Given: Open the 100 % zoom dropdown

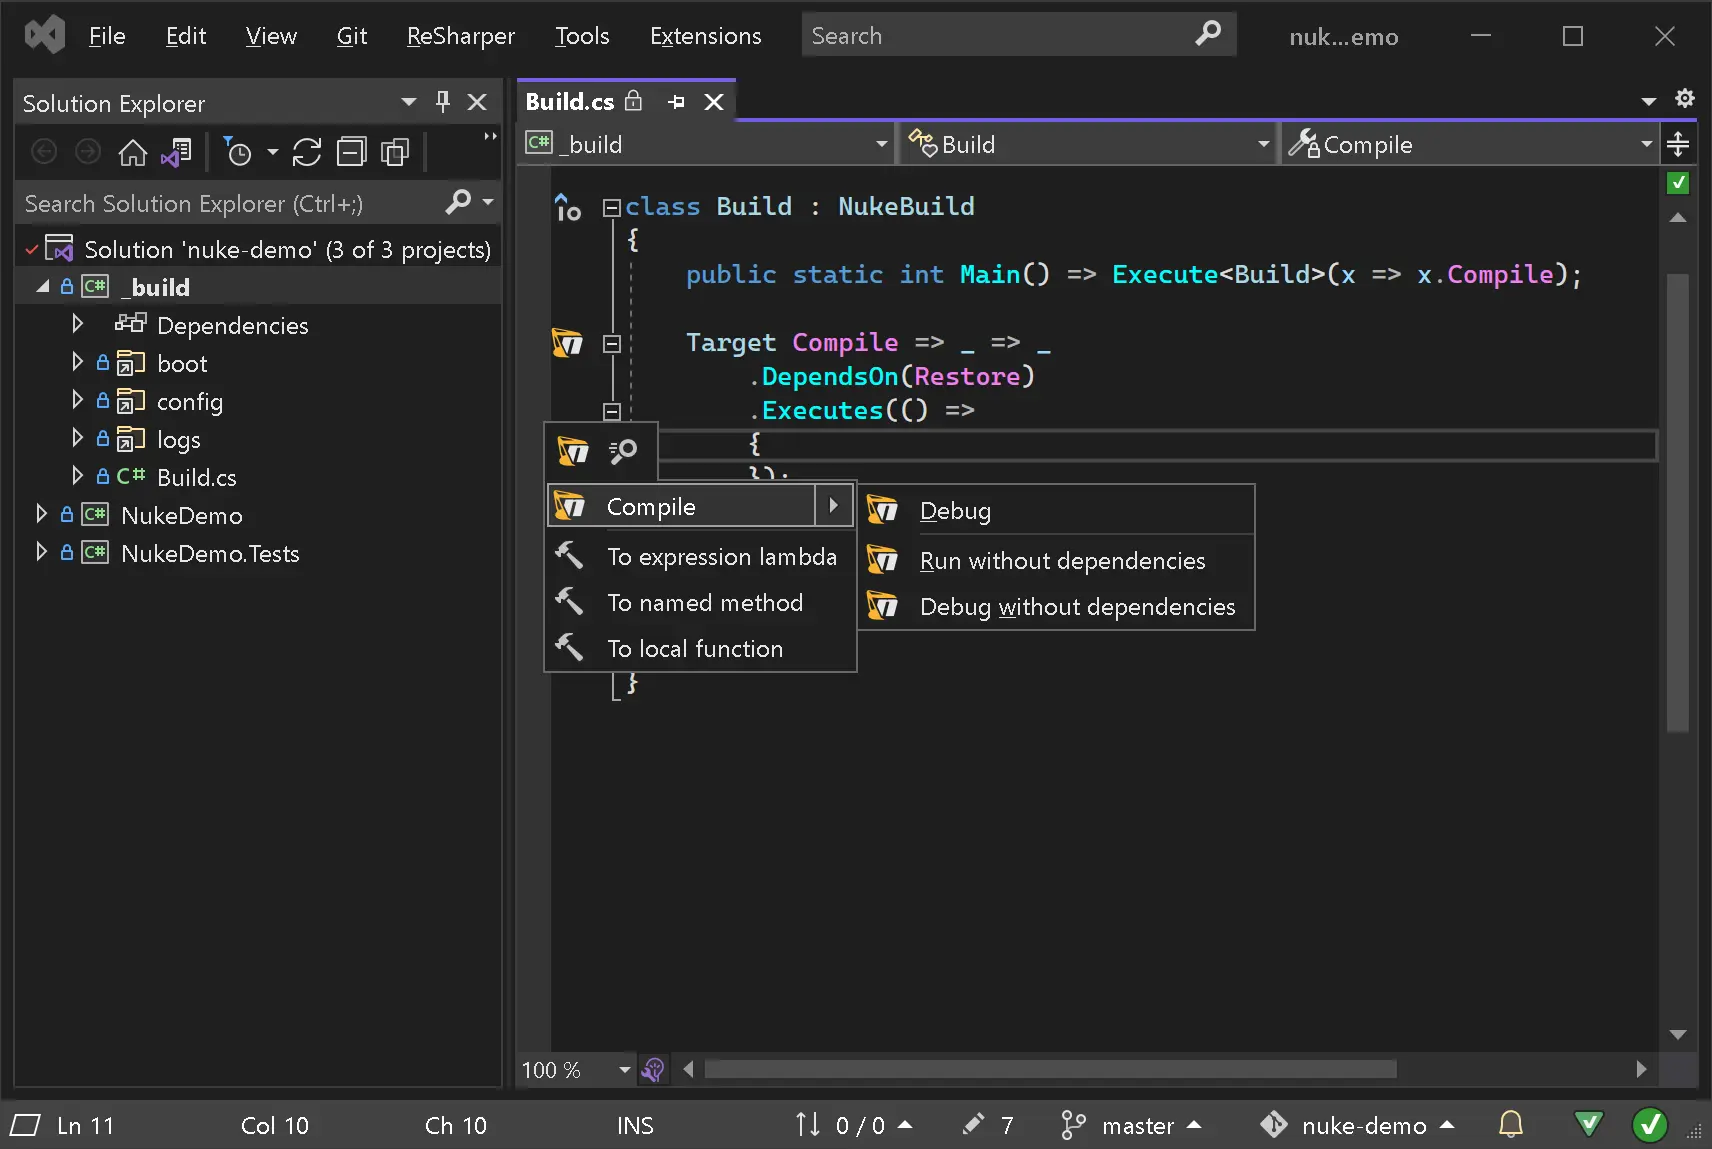Looking at the screenshot, I should tap(625, 1070).
